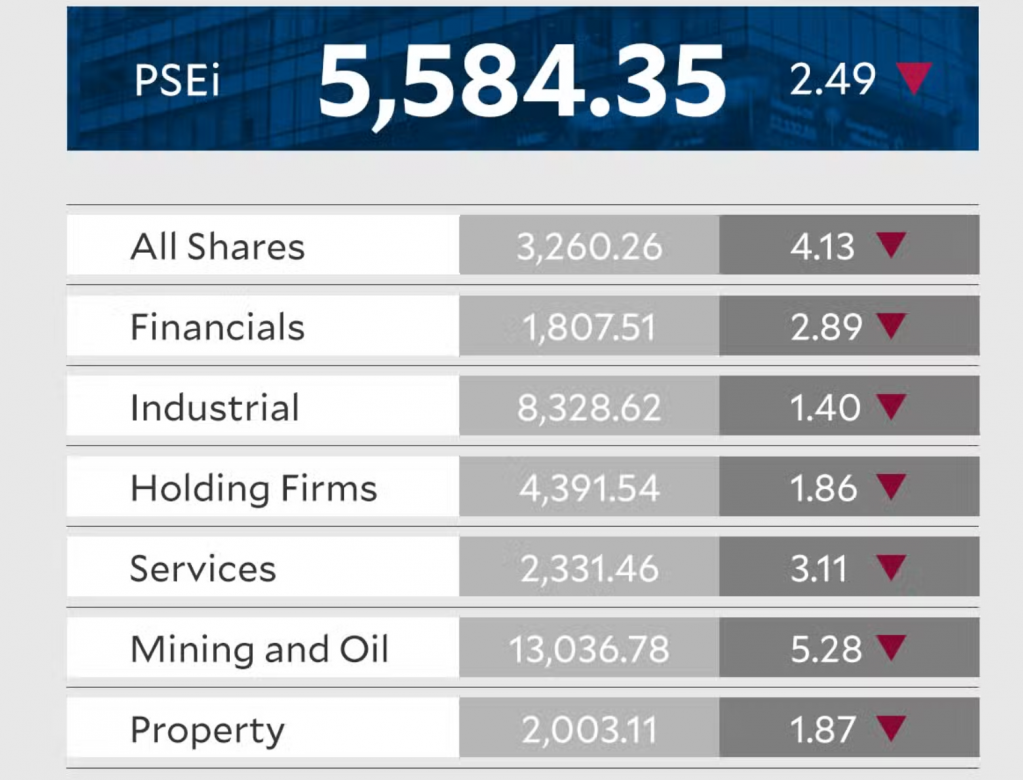Click the PSEi label in the banner

pyautogui.click(x=177, y=82)
